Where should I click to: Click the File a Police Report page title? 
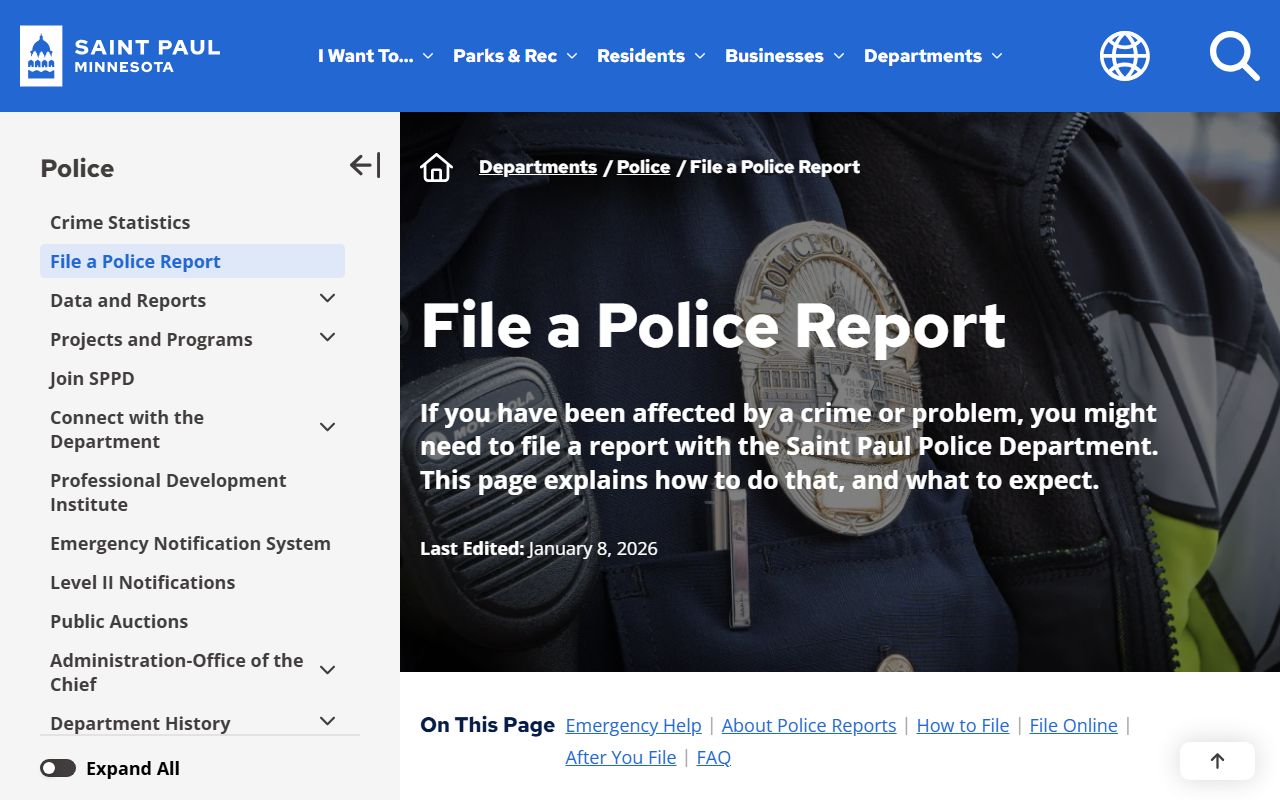point(713,325)
